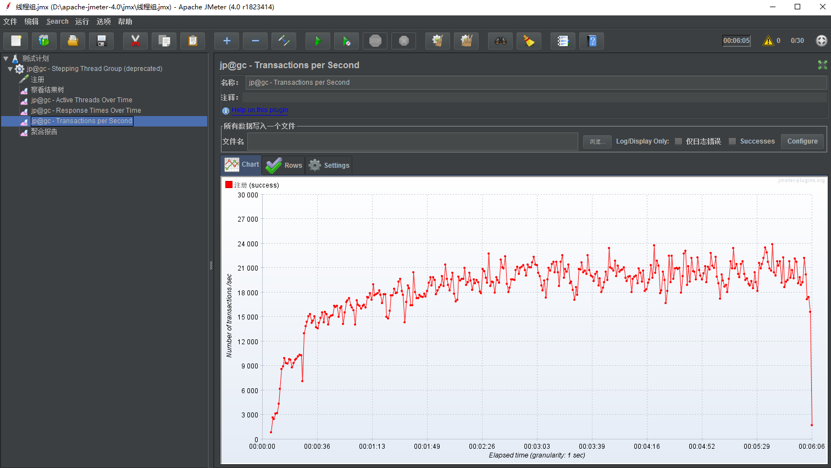
Task: Click the split pane divider handle
Action: point(211,265)
